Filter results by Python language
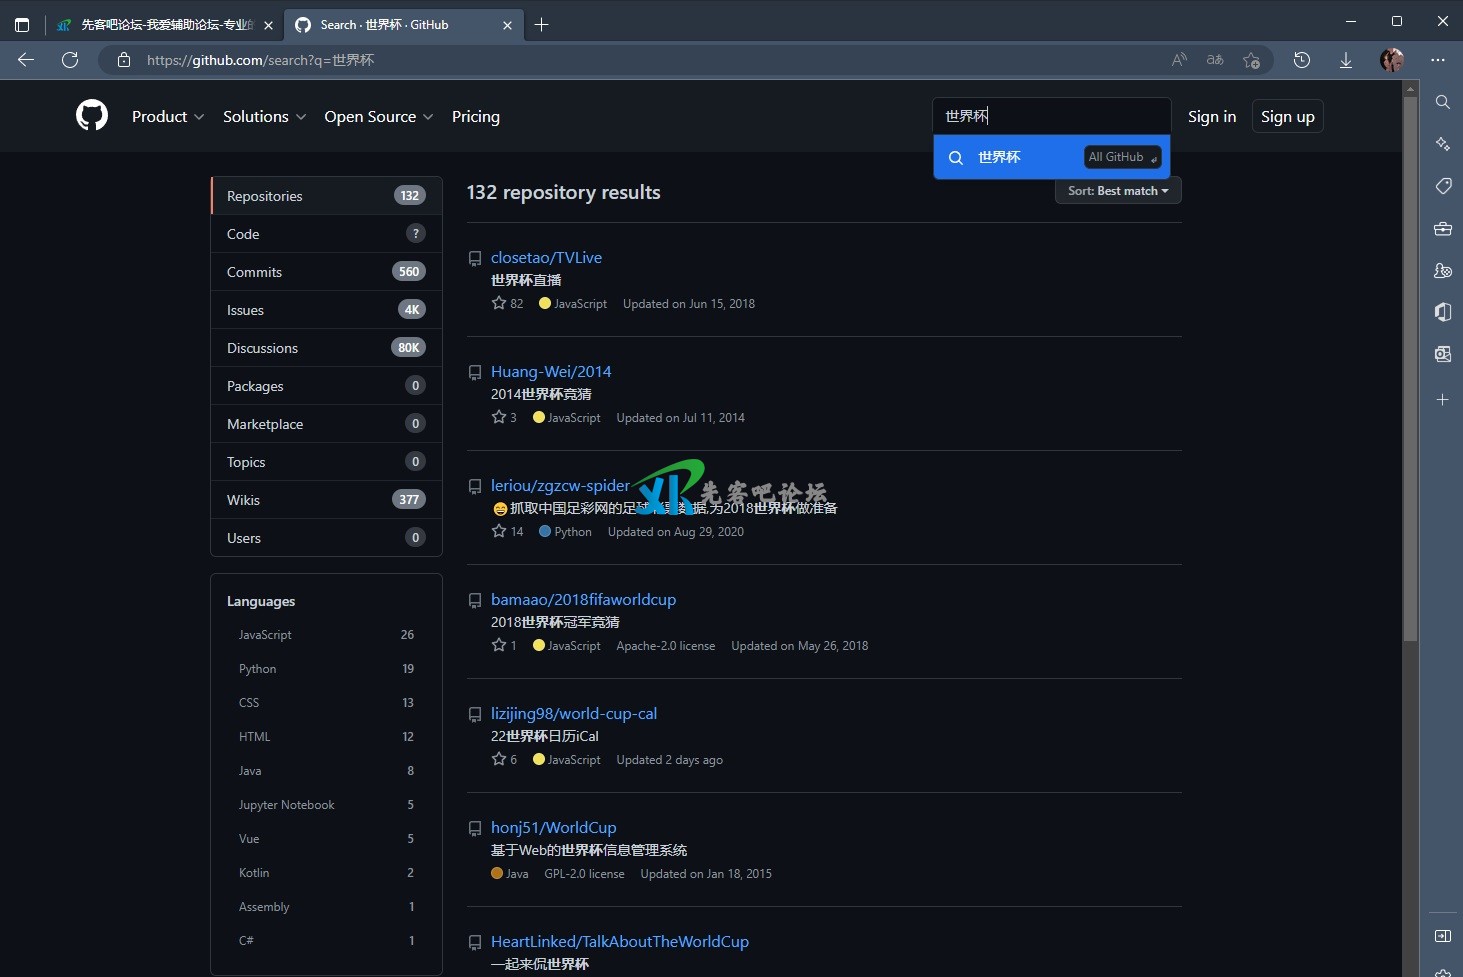The height and width of the screenshot is (977, 1463). [258, 669]
